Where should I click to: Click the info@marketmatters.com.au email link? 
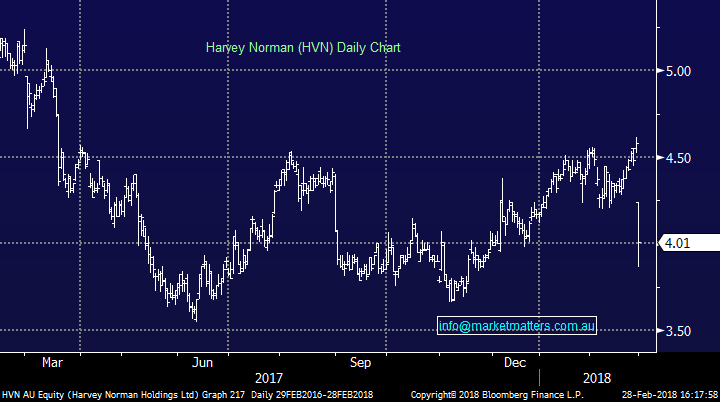click(517, 326)
